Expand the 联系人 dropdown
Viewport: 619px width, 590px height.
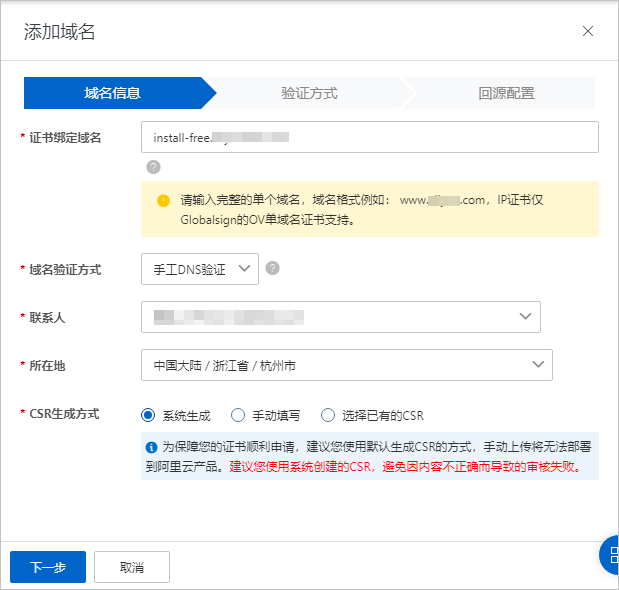[x=341, y=317]
